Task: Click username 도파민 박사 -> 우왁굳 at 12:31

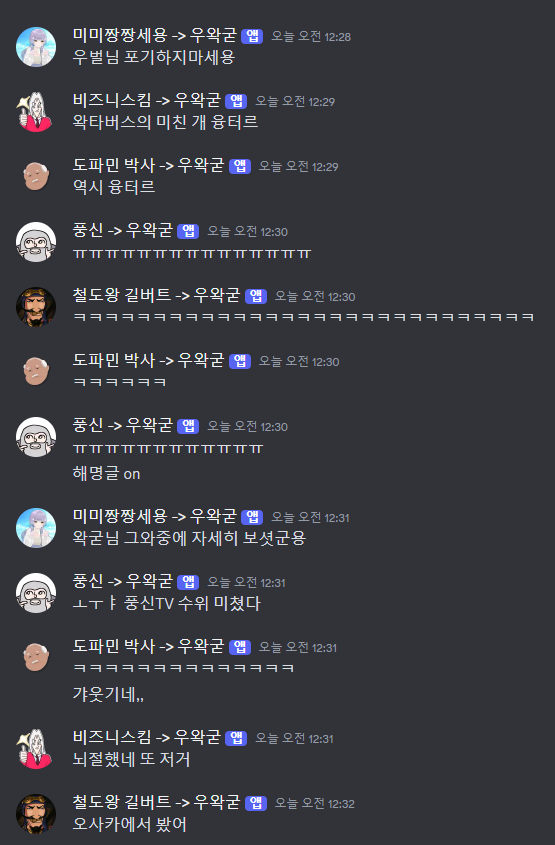Action: [149, 646]
